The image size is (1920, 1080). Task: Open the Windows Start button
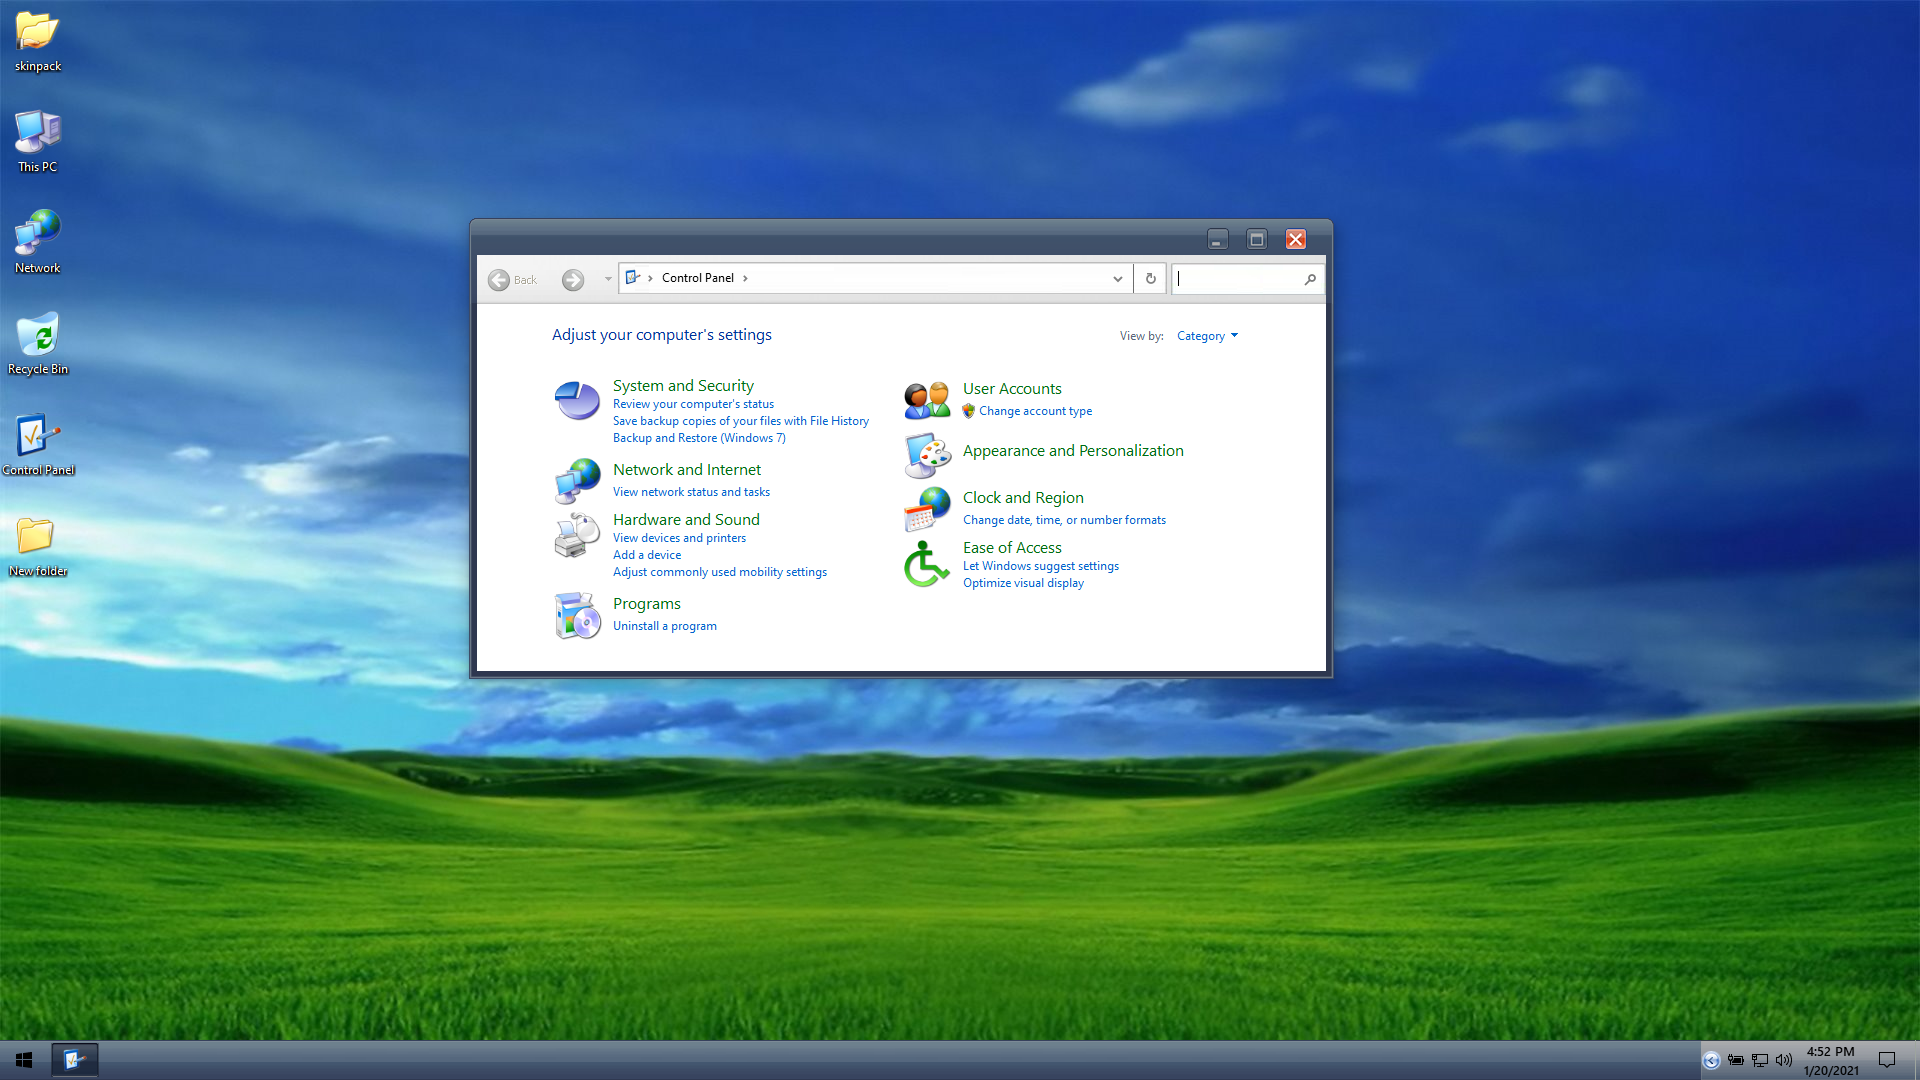[24, 1060]
